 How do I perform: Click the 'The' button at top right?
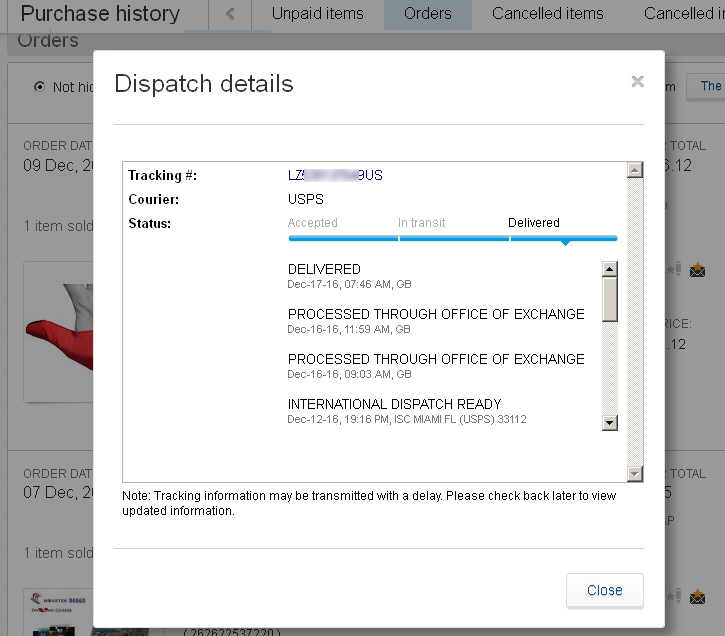(706, 86)
